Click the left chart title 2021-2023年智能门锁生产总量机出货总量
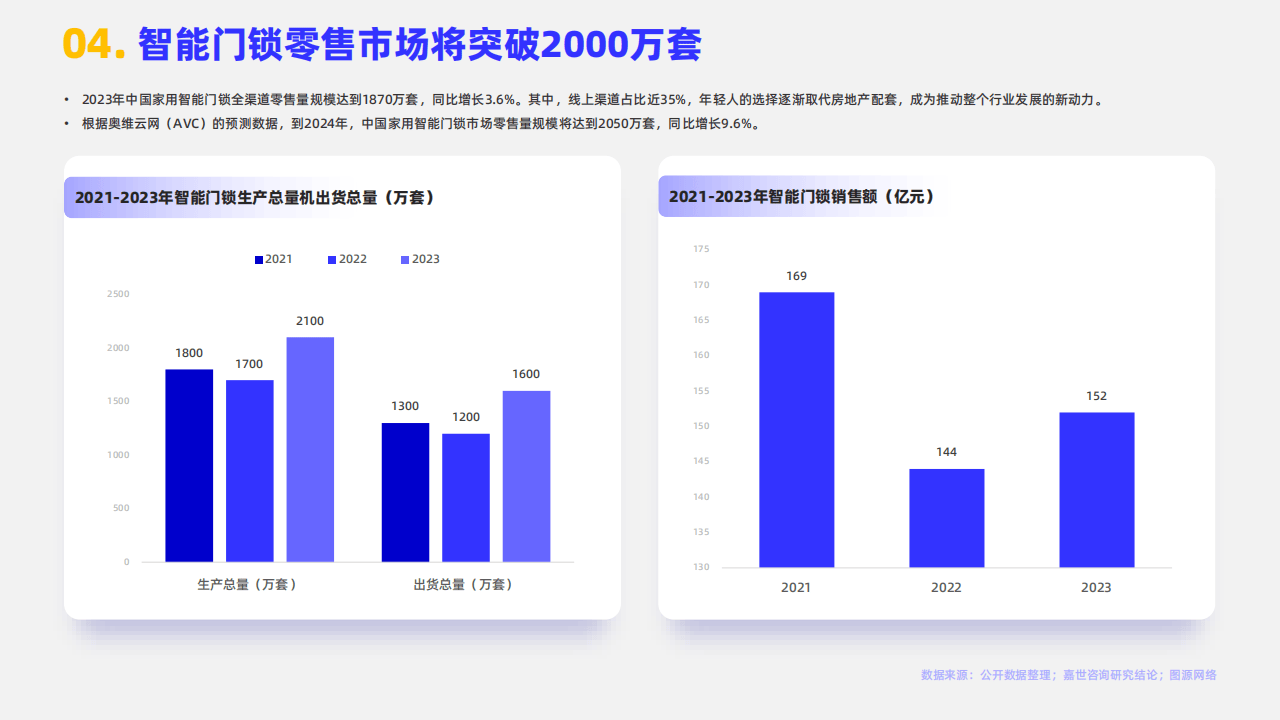Image resolution: width=1280 pixels, height=720 pixels. 255,198
